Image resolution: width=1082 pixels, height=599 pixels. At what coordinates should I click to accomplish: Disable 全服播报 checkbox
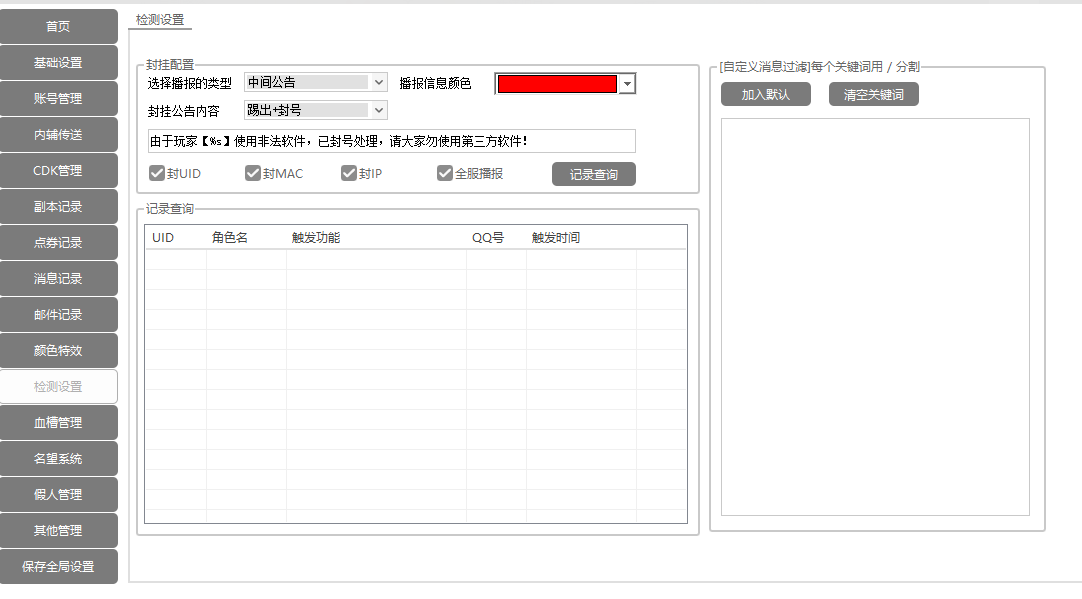pyautogui.click(x=445, y=174)
